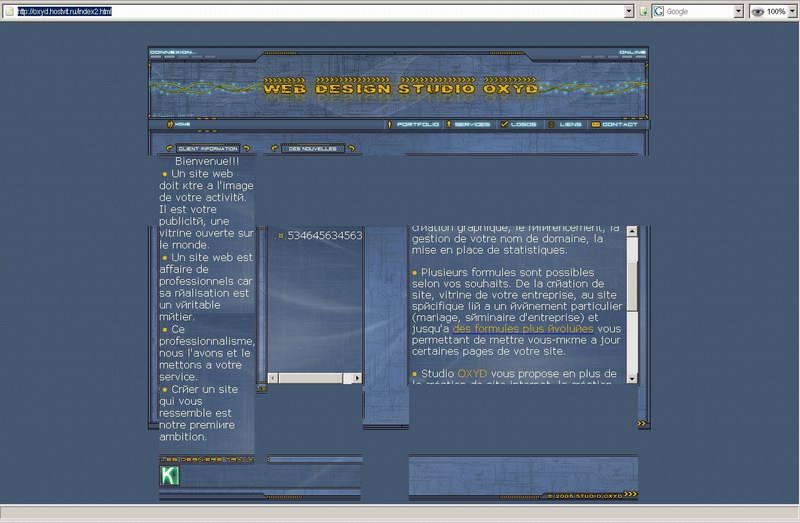Click the icon left of LIENS

click(551, 124)
